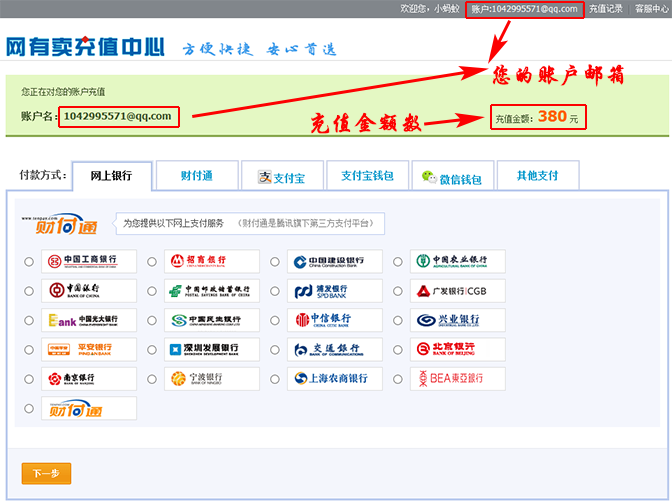Screen dimensions: 672x504
Task: Select the 浦发银行 radio button
Action: [x=275, y=291]
